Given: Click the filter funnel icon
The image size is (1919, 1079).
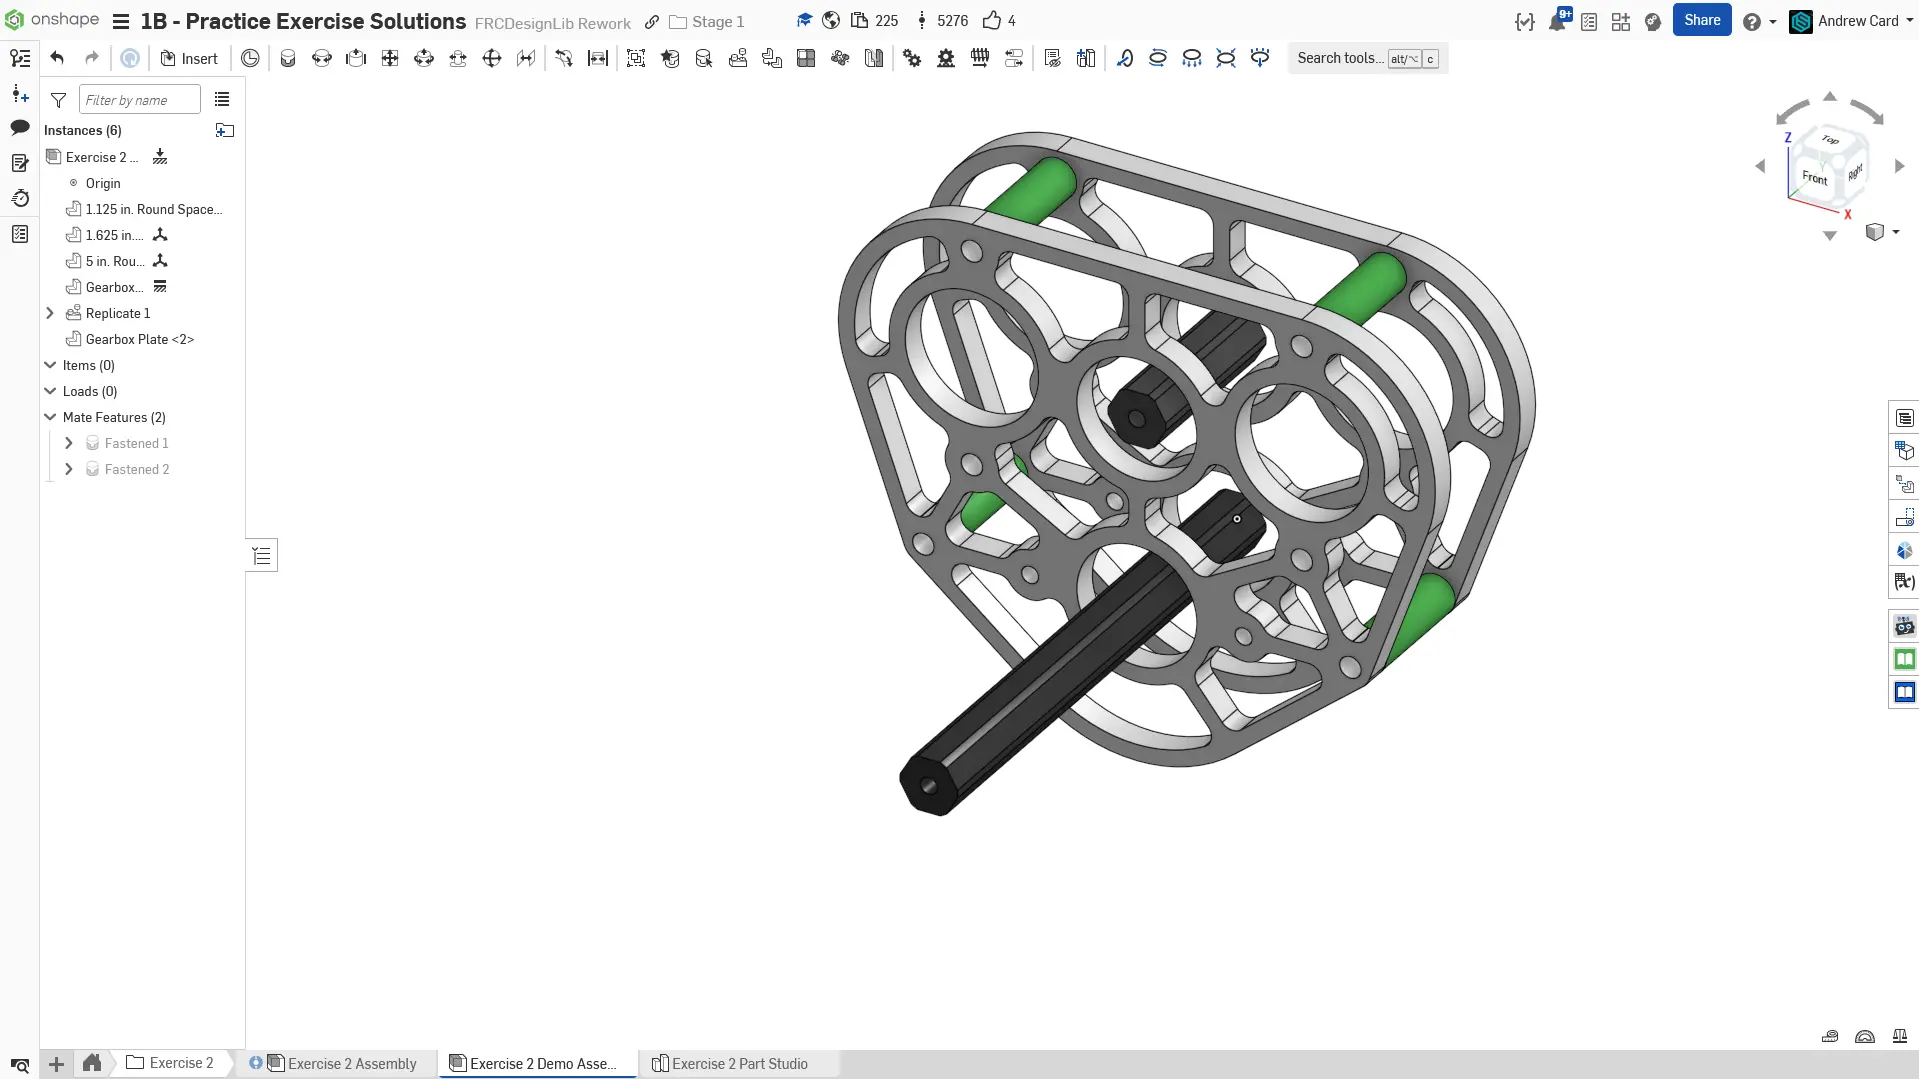Looking at the screenshot, I should pos(59,100).
